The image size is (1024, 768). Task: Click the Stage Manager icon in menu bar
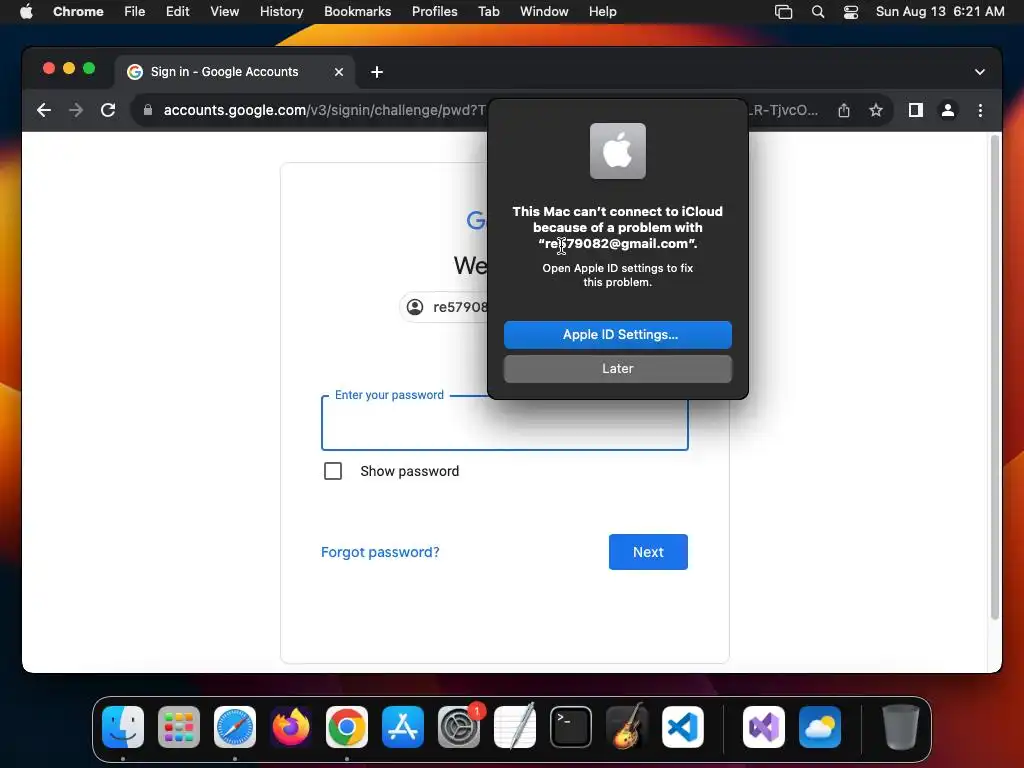784,12
